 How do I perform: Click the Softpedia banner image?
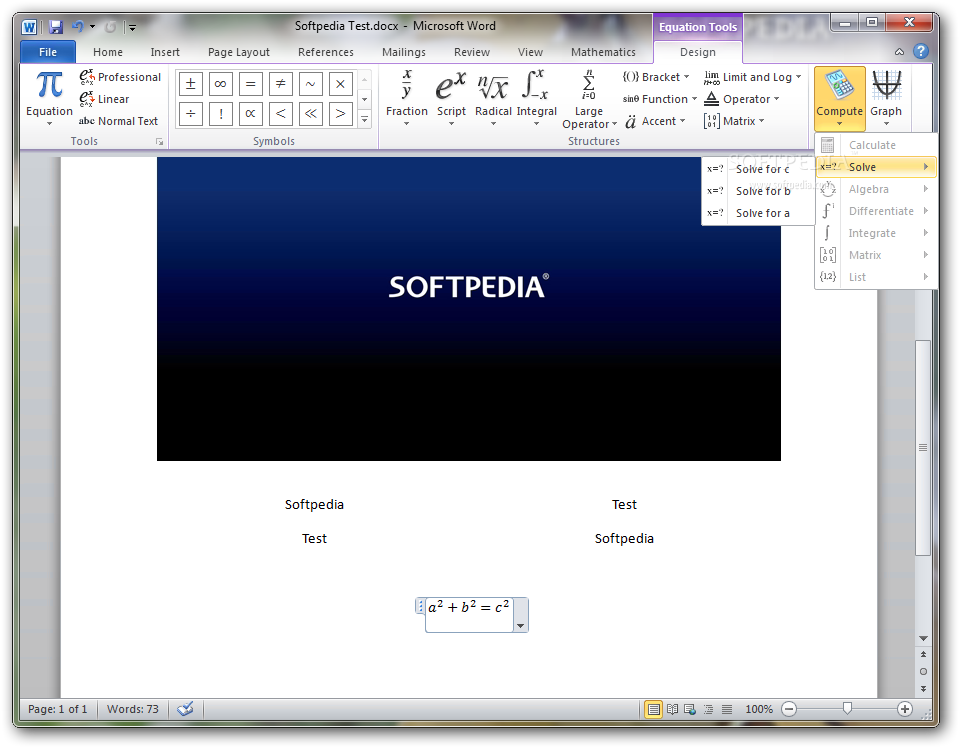tap(468, 309)
